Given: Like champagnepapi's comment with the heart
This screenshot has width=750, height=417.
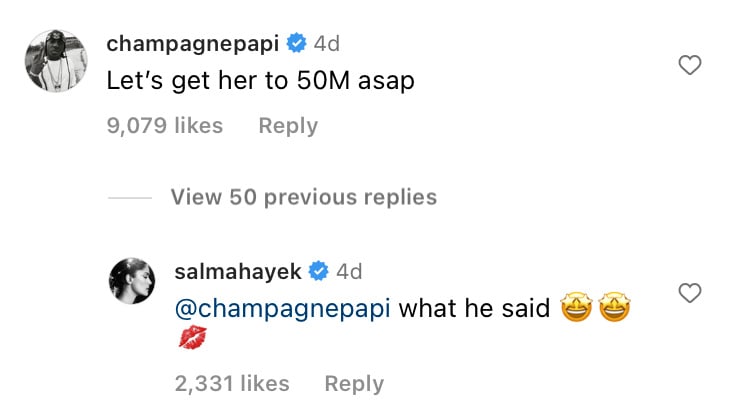Looking at the screenshot, I should pos(689,66).
